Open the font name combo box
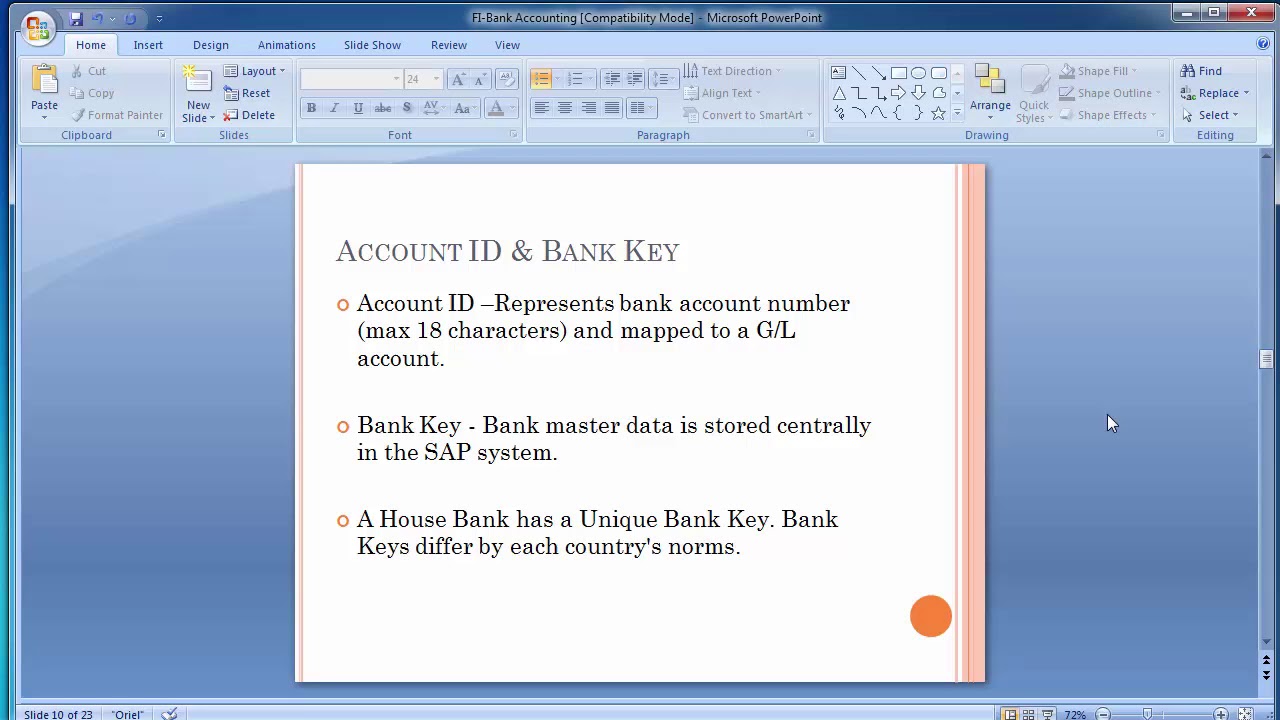1280x720 pixels. tap(351, 79)
